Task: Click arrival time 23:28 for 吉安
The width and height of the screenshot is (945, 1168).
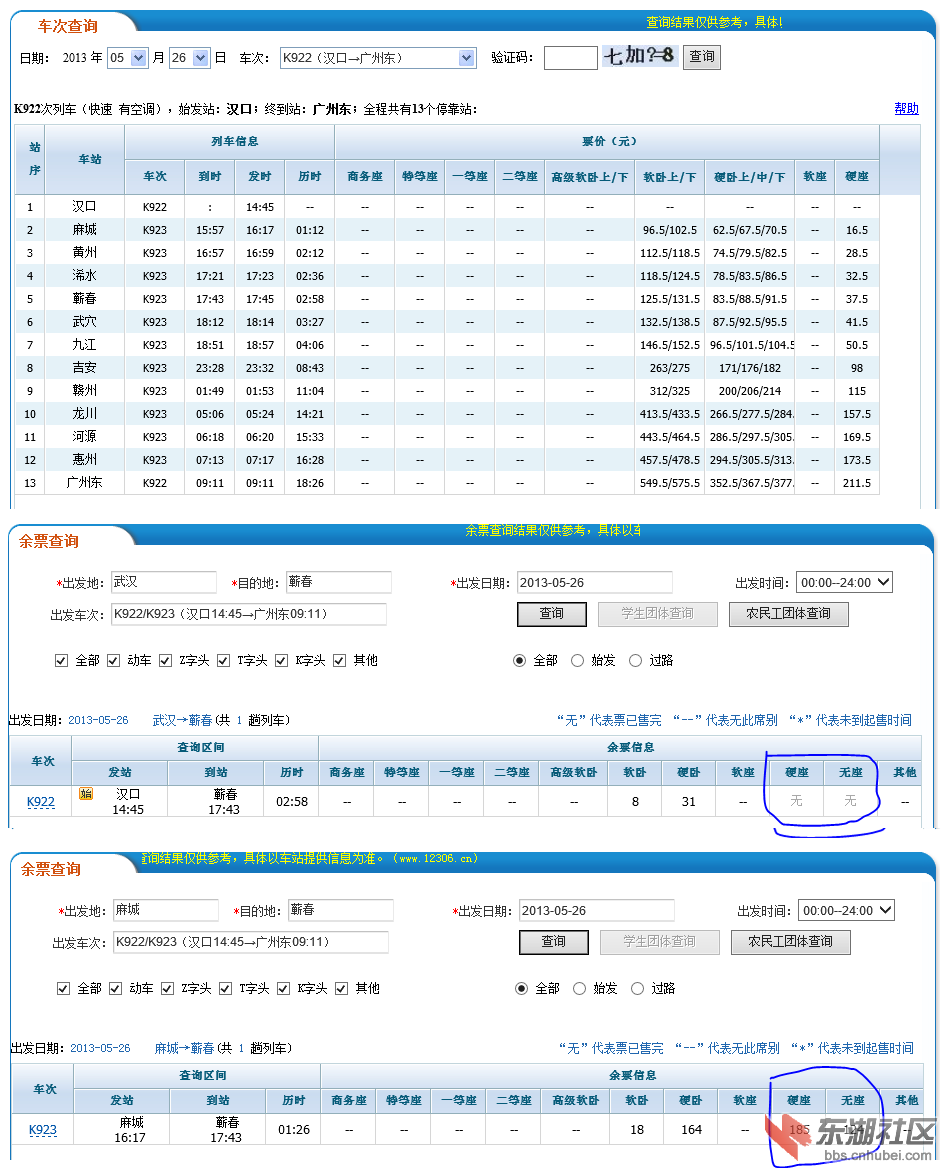Action: click(x=210, y=368)
